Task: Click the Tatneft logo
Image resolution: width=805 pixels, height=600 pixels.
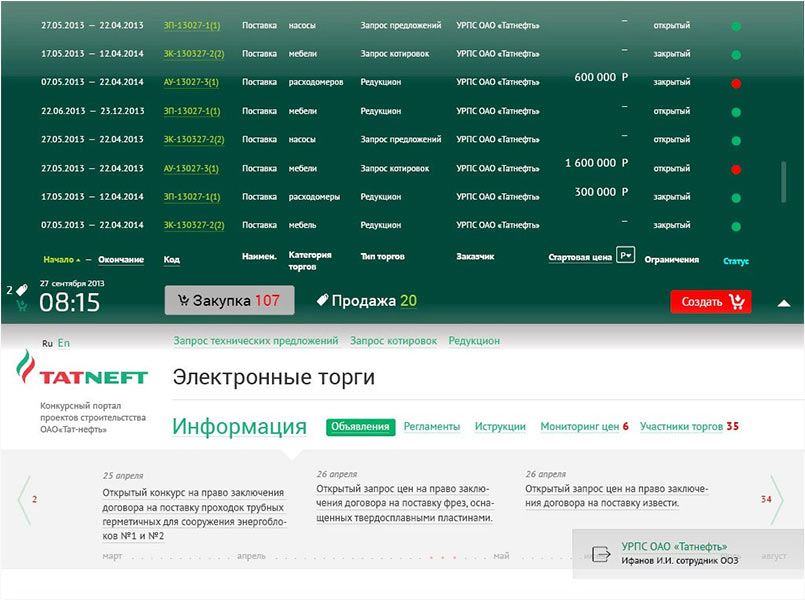Action: (x=81, y=371)
